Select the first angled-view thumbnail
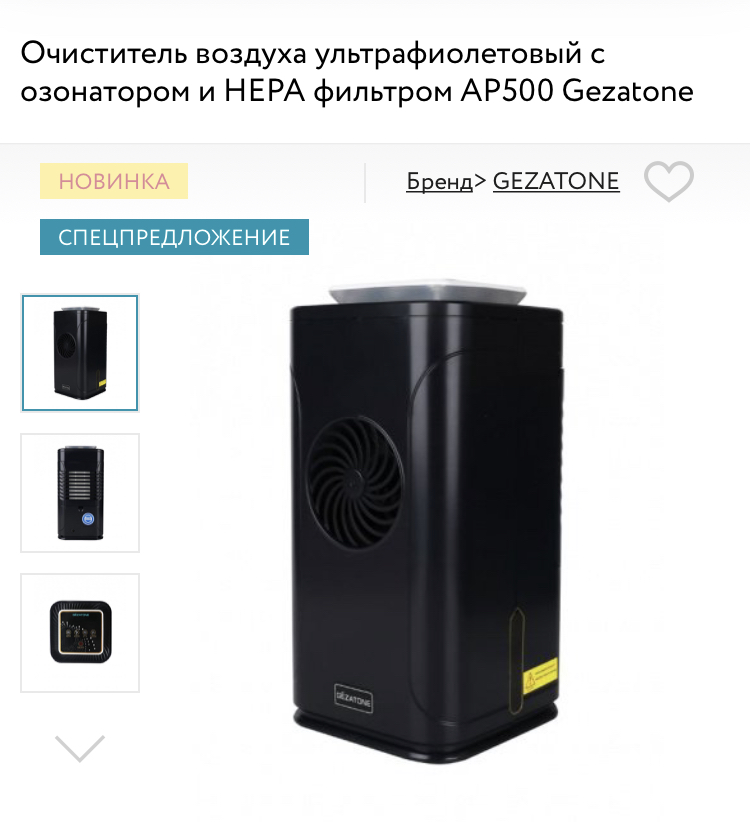750x822 pixels. coord(80,353)
